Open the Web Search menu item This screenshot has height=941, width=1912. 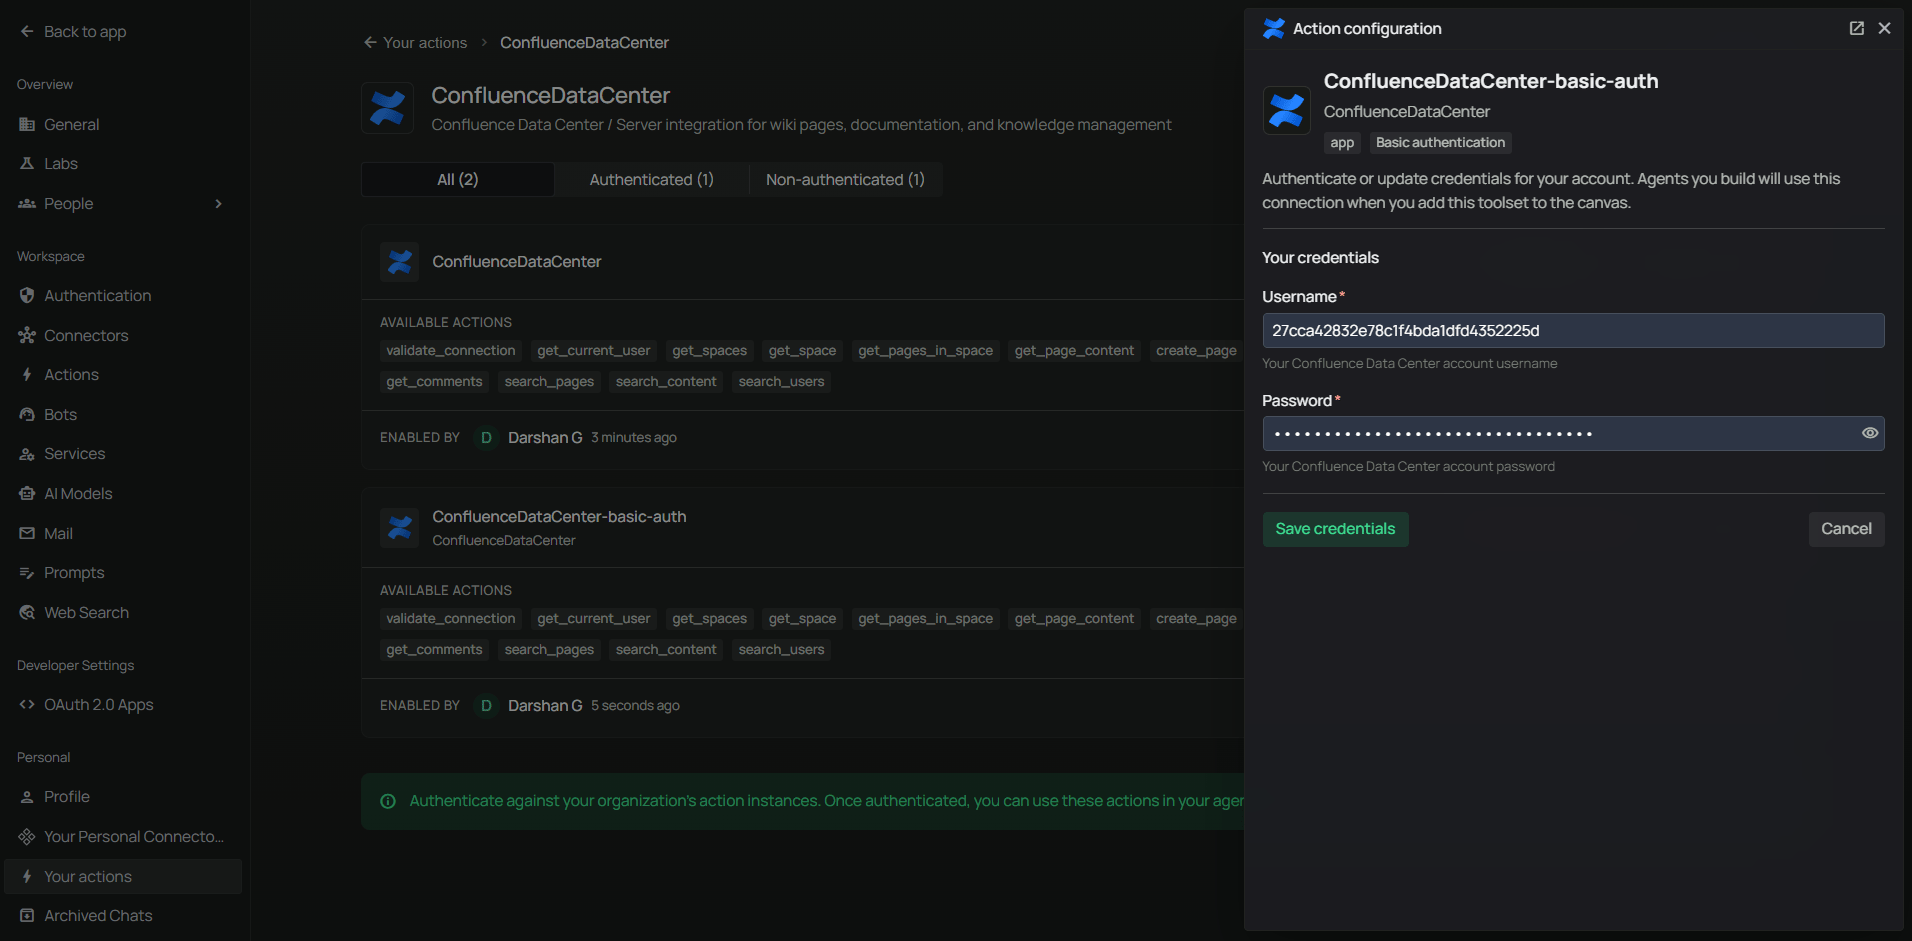point(123,613)
